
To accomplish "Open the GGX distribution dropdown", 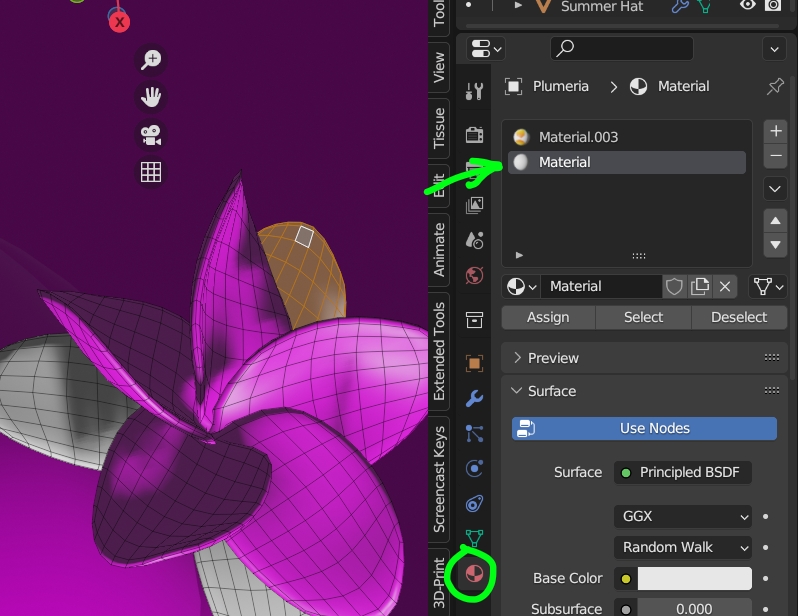I will click(682, 517).
